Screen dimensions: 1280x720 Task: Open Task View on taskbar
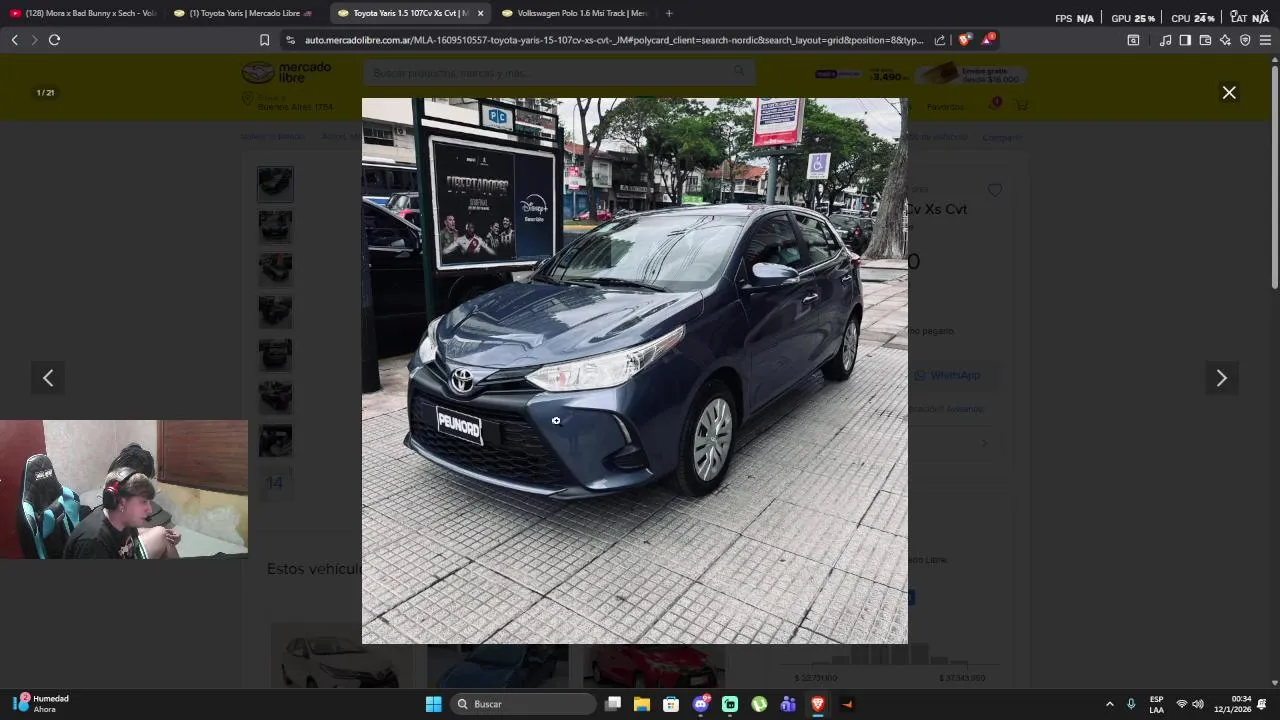pyautogui.click(x=613, y=704)
